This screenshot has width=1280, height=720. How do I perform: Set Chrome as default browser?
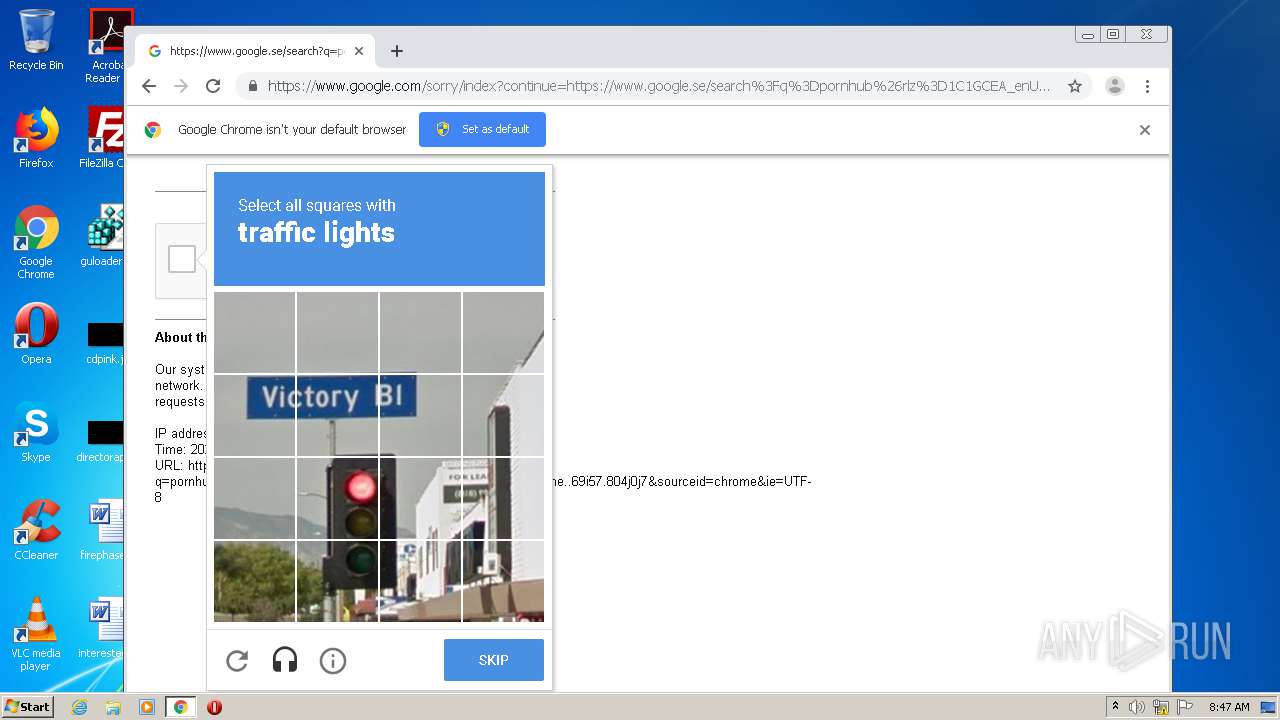482,129
